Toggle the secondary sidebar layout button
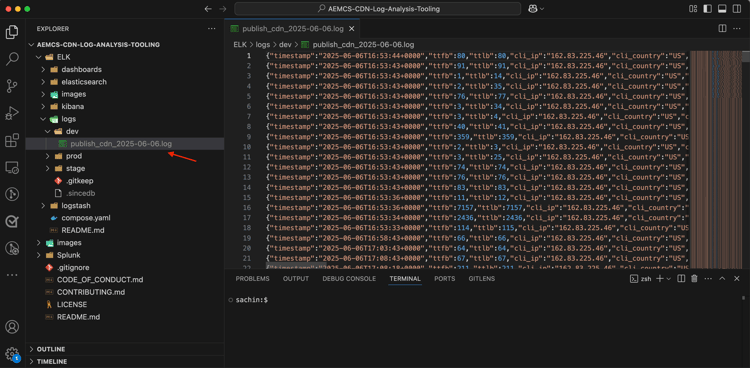 (737, 9)
